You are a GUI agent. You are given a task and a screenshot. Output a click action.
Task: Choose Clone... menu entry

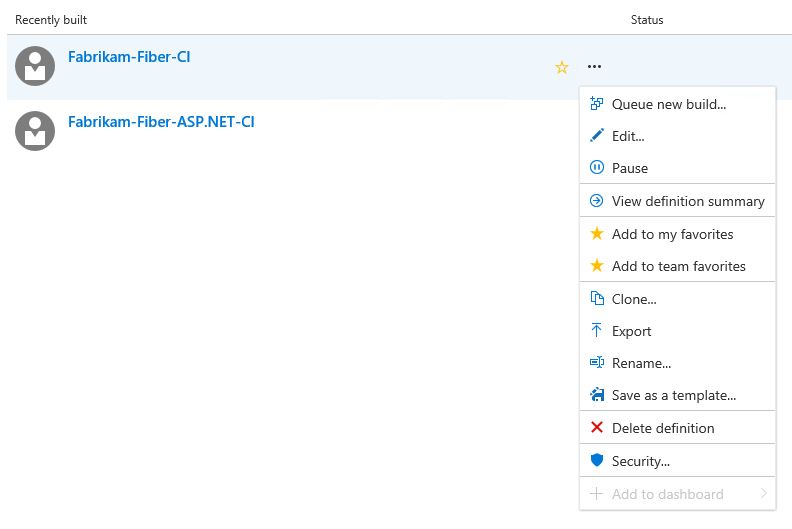pos(677,299)
